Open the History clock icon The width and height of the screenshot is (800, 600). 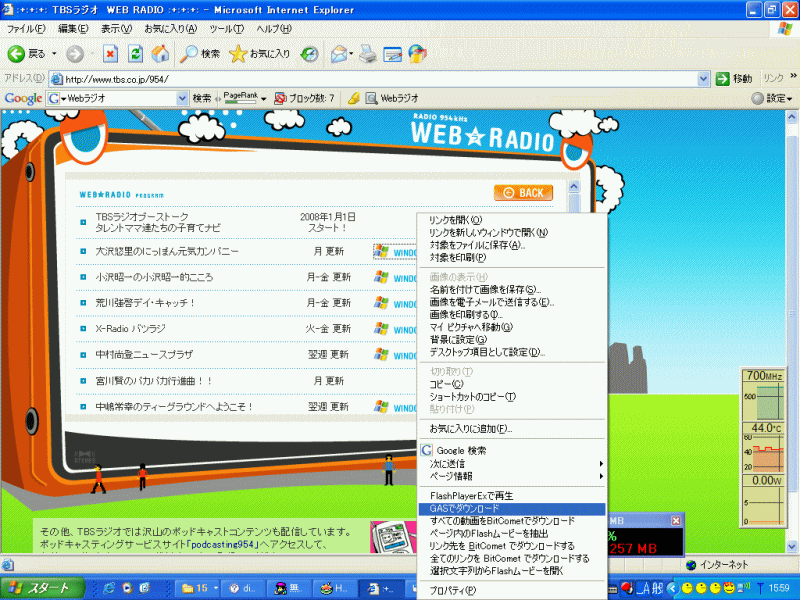tap(309, 54)
